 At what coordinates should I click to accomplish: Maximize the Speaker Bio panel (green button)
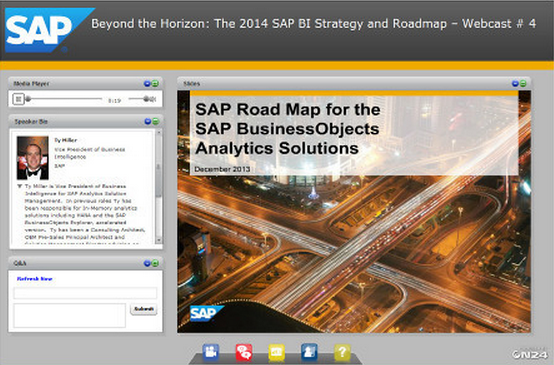pos(155,122)
